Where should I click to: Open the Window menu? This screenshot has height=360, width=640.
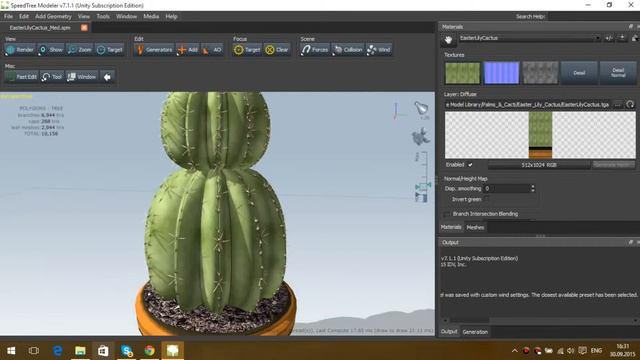(x=126, y=16)
